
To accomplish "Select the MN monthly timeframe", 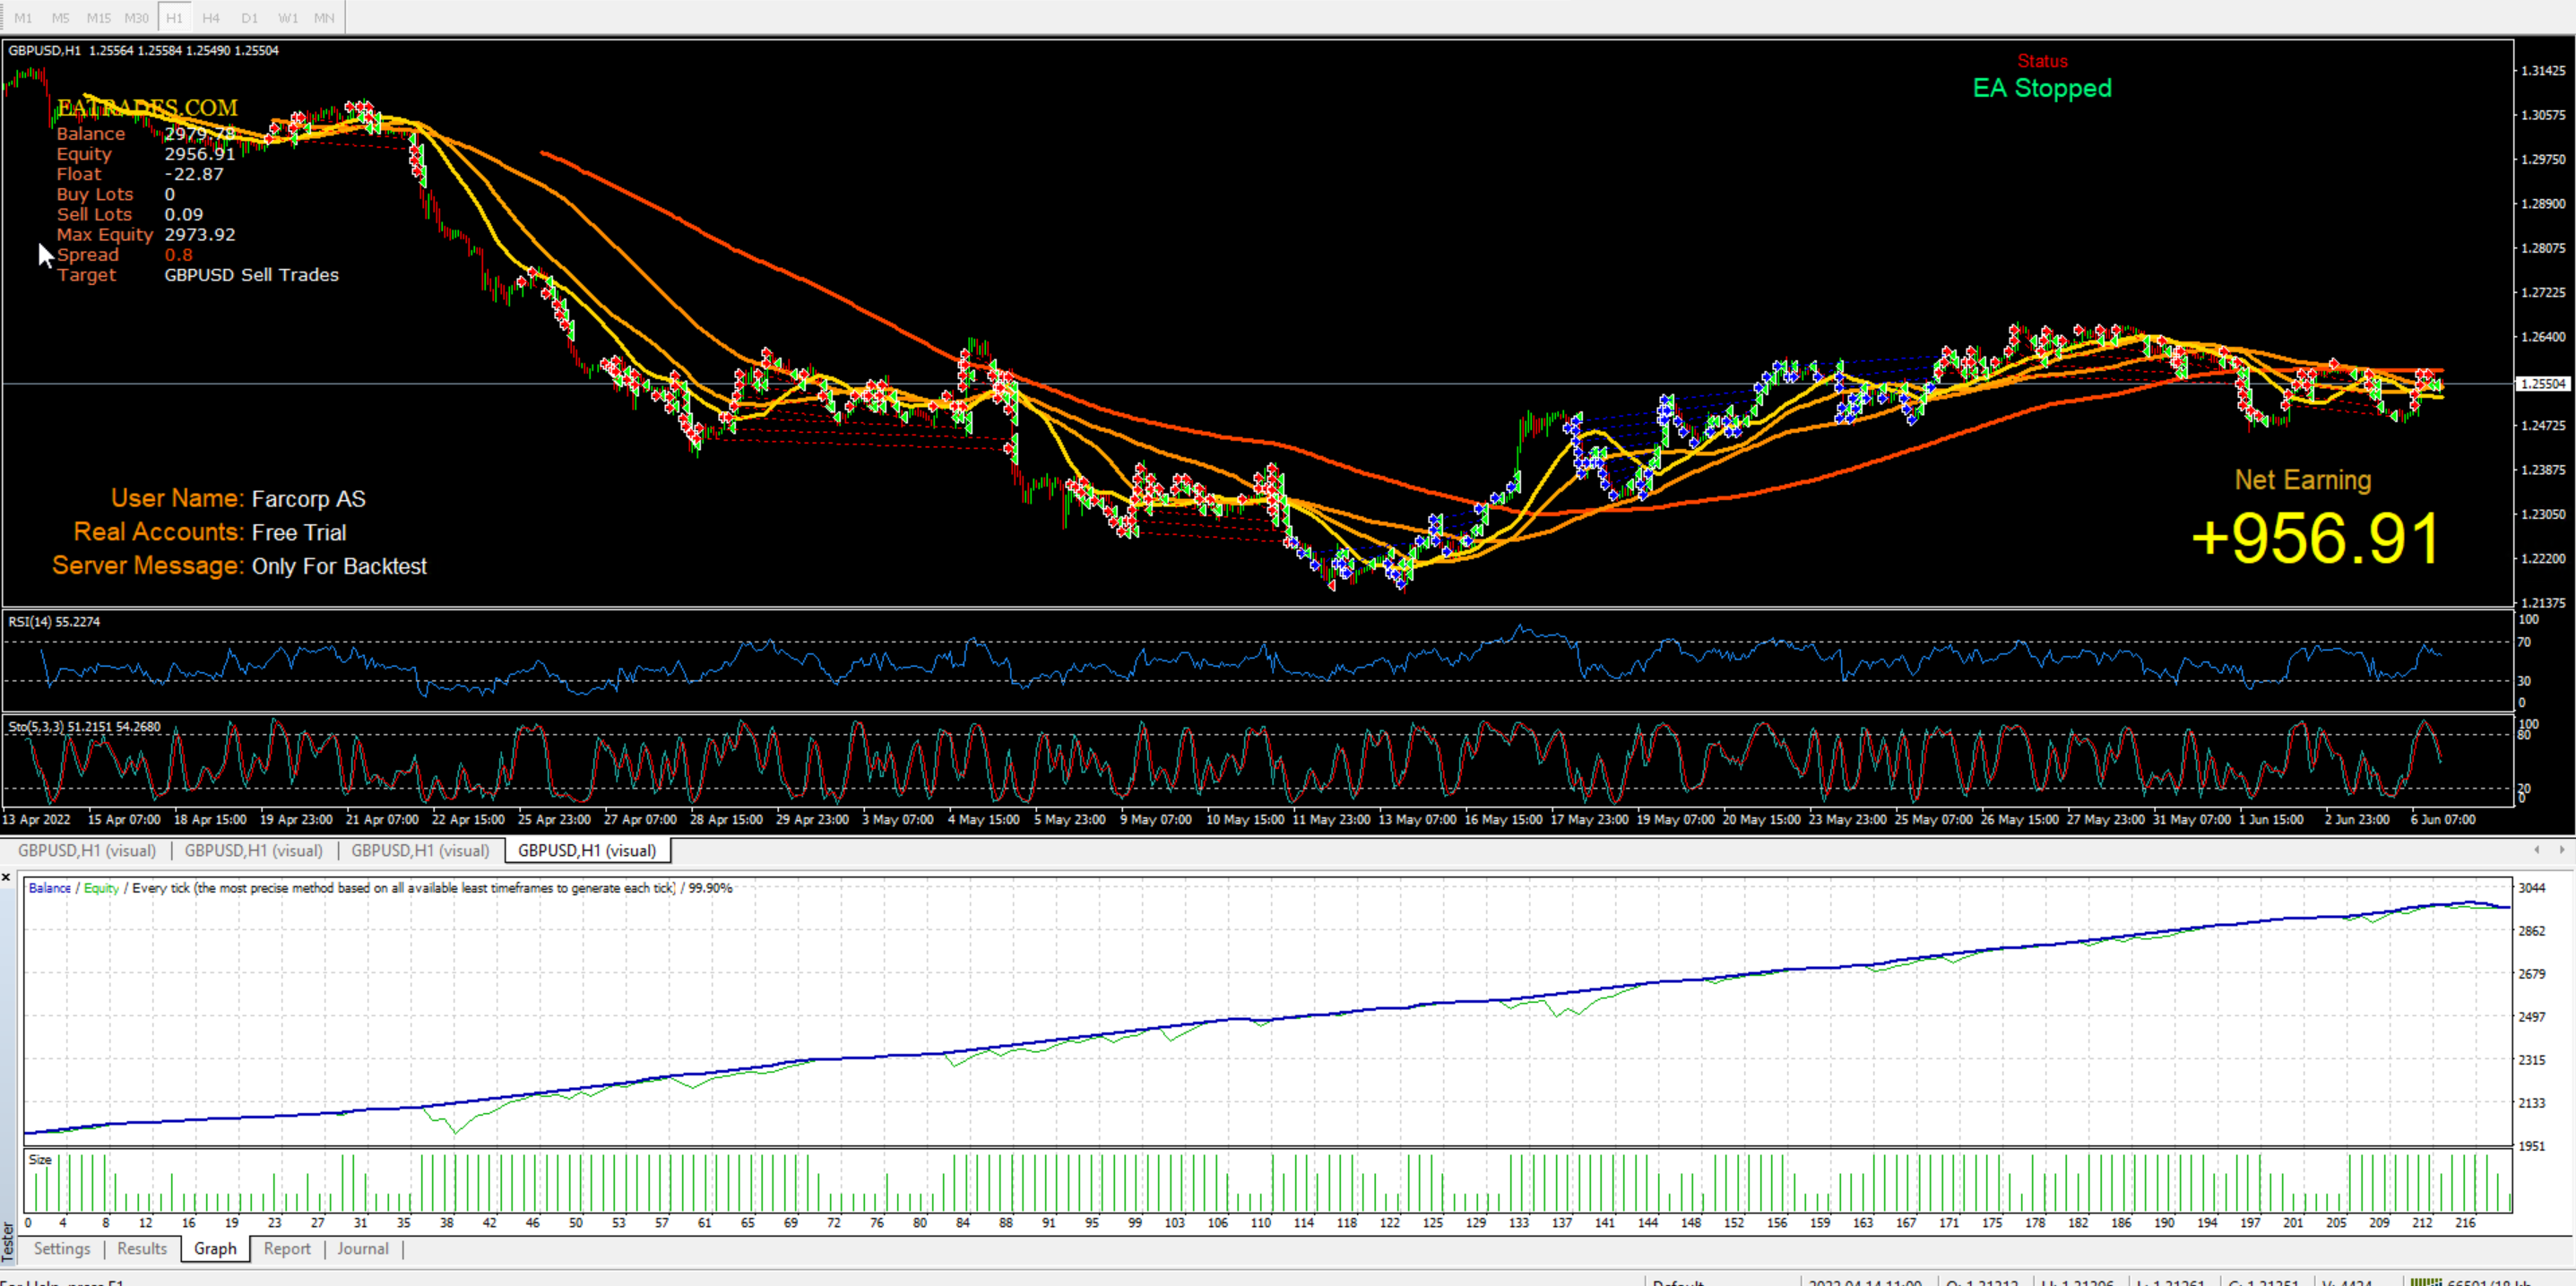I will click(324, 18).
